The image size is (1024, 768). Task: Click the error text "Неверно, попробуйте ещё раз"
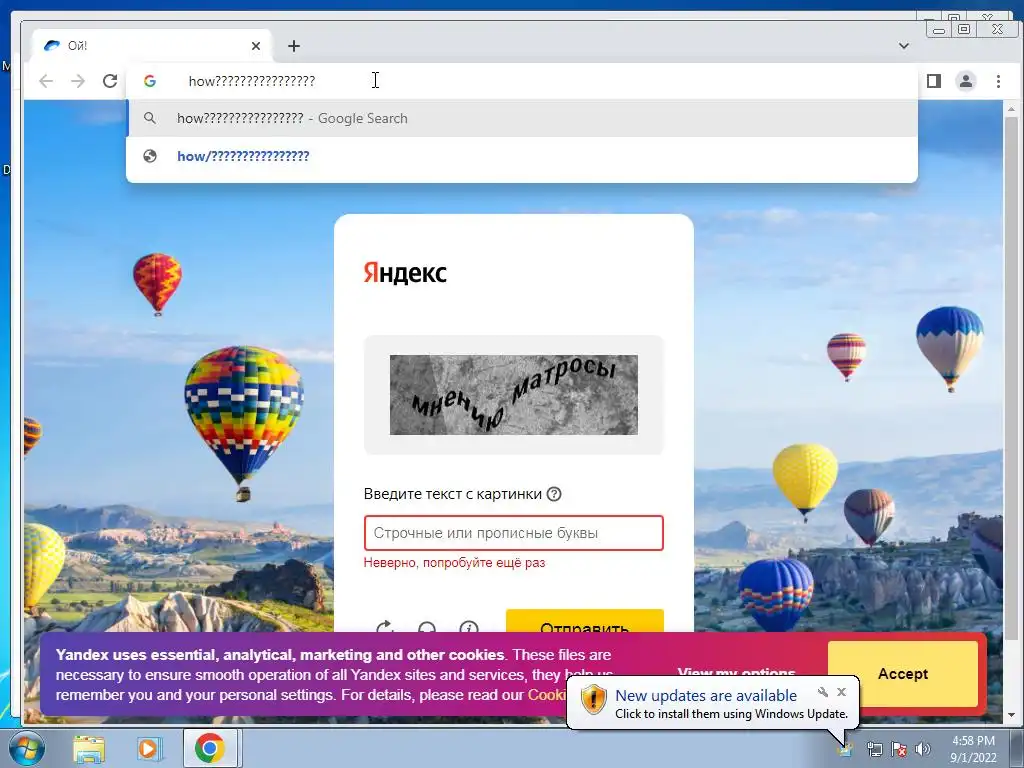455,562
